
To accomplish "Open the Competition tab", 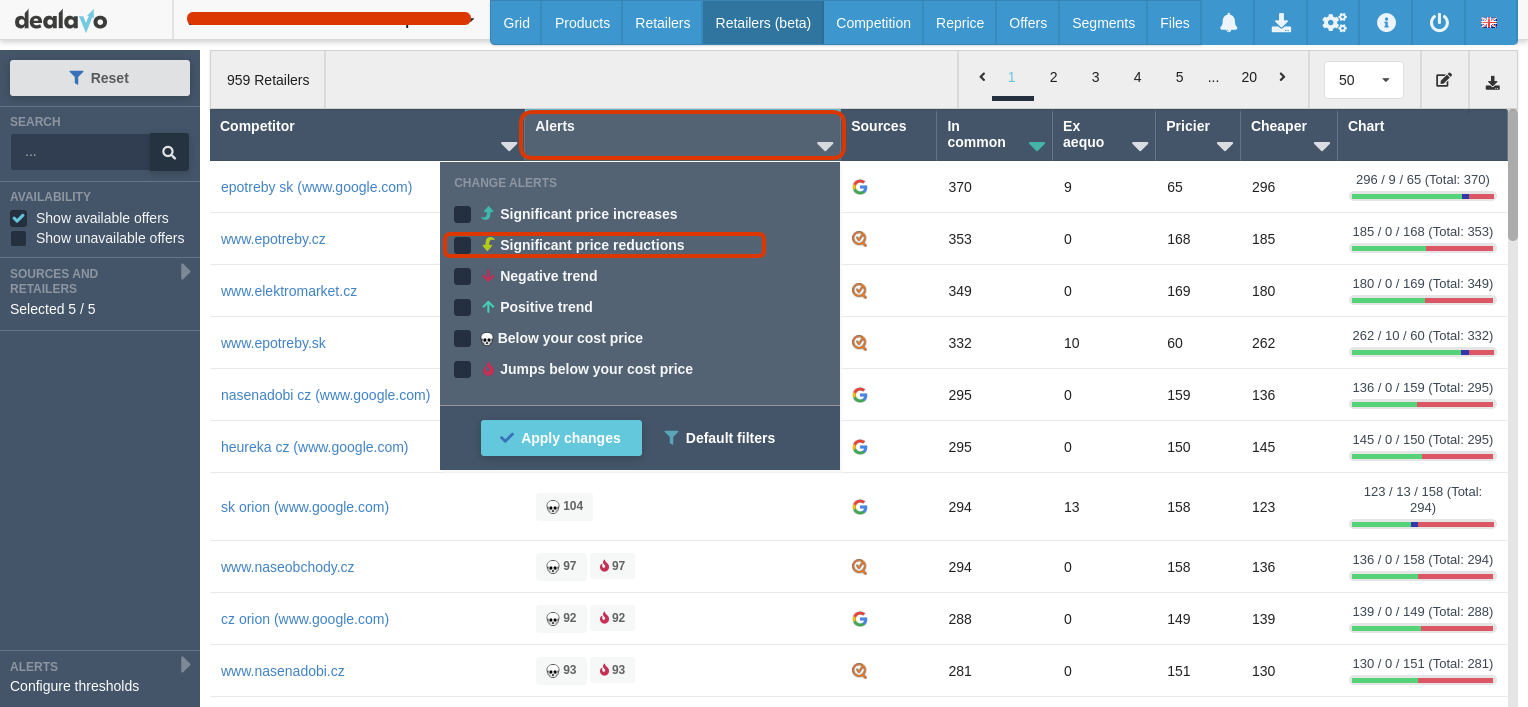I will click(x=873, y=23).
